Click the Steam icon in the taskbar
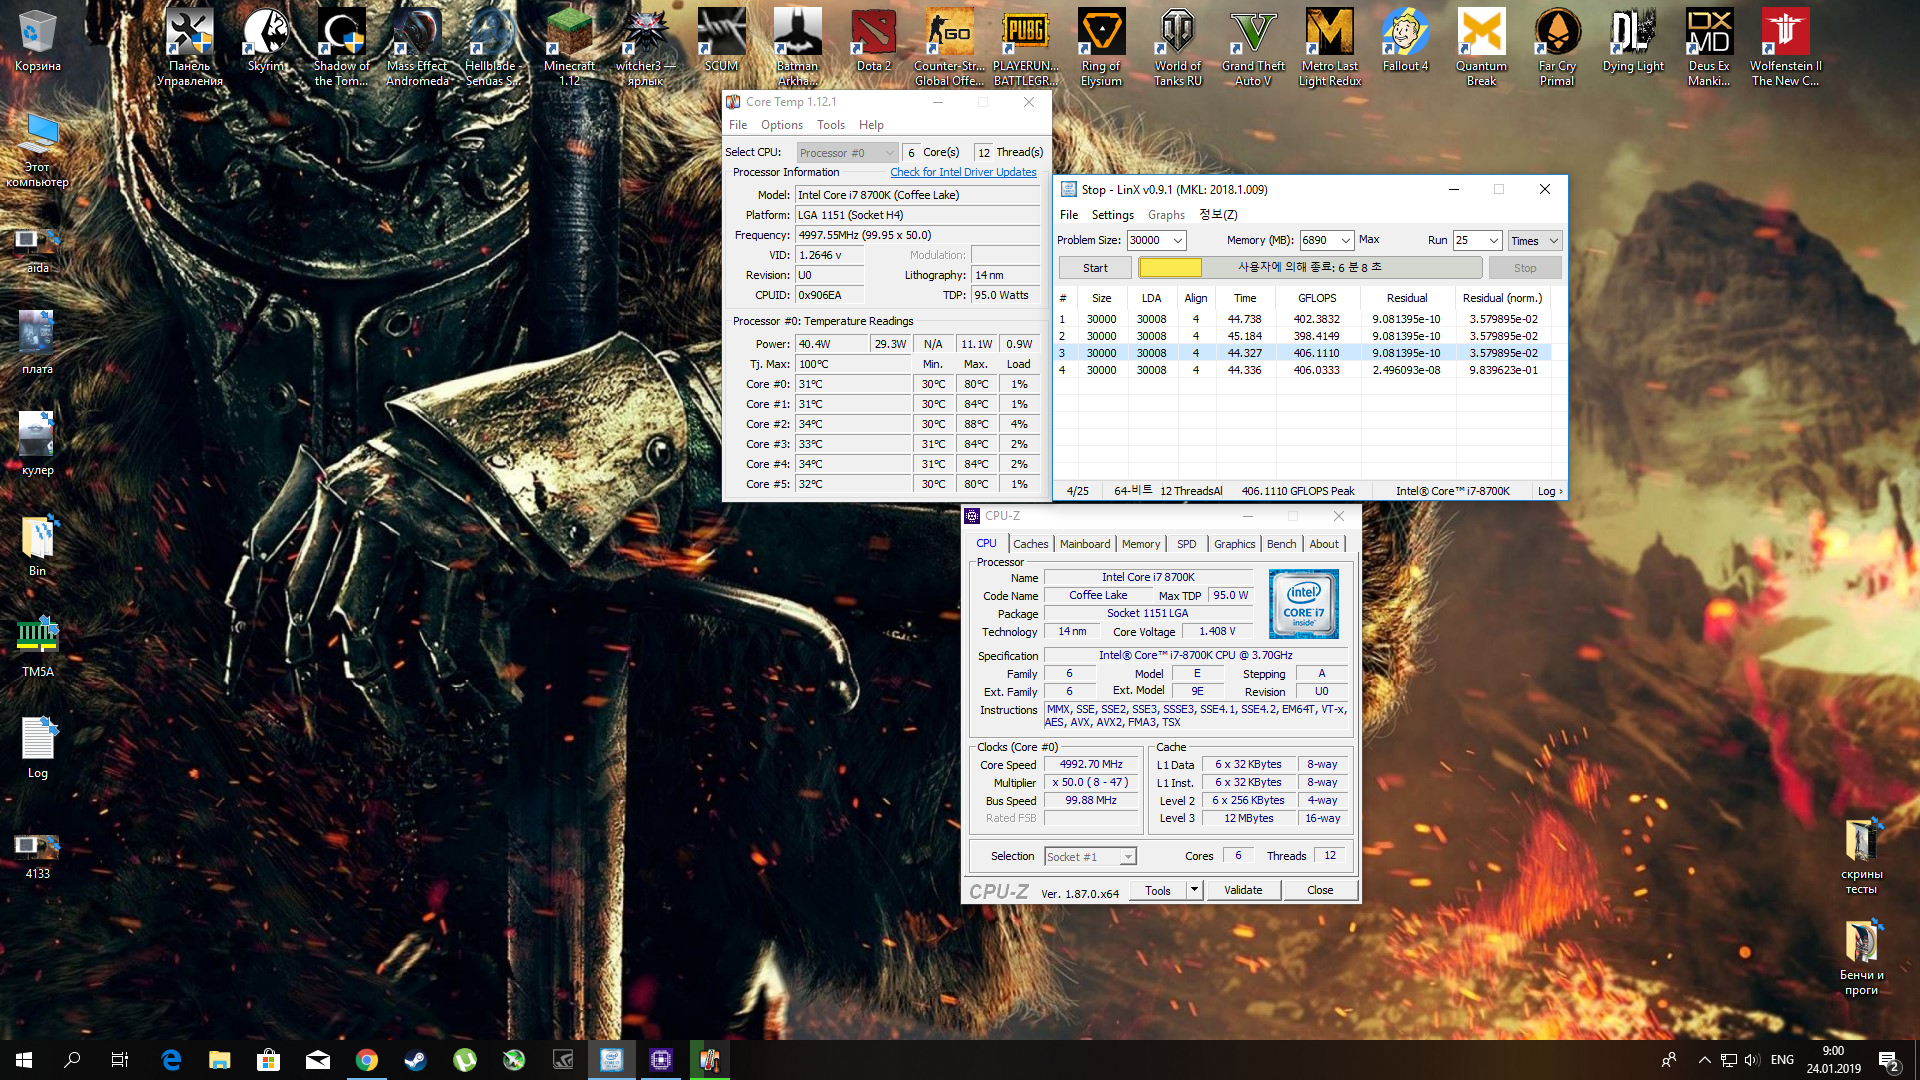Image resolution: width=1920 pixels, height=1080 pixels. point(416,1060)
